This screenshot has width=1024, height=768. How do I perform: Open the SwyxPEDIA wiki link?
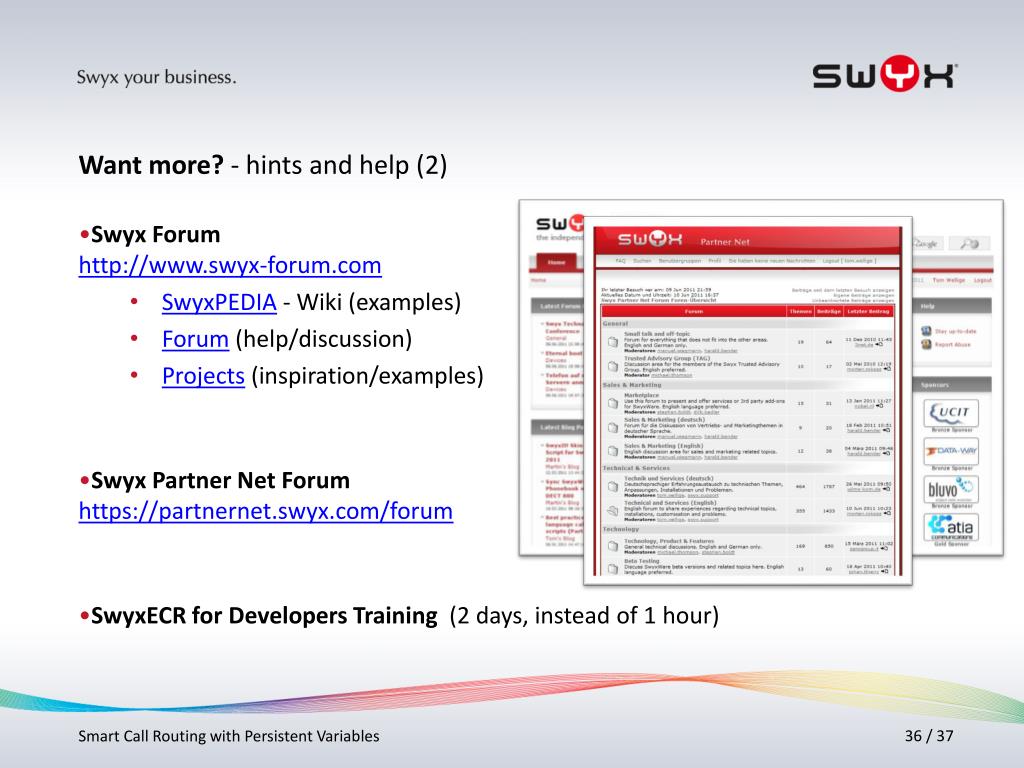[x=219, y=302]
